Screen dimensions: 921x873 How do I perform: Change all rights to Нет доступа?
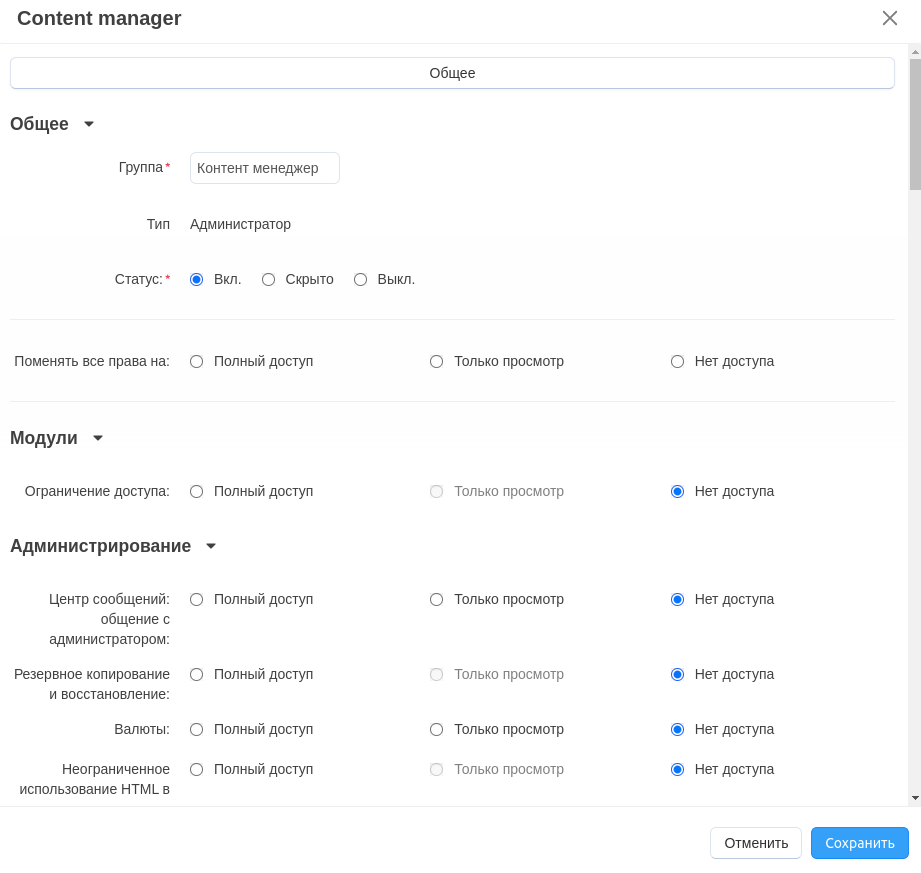tap(678, 362)
